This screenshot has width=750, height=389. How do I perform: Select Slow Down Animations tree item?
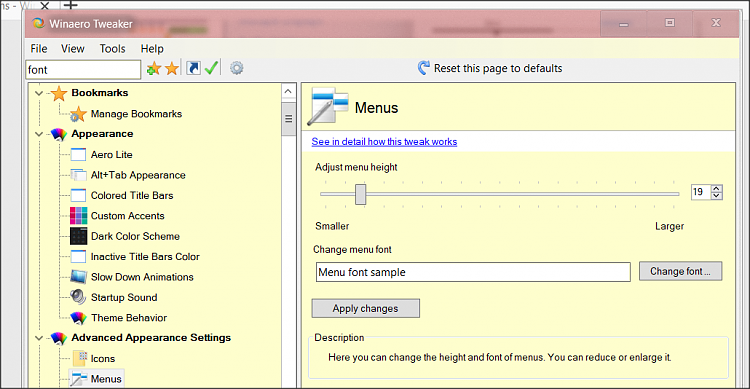pos(142,277)
